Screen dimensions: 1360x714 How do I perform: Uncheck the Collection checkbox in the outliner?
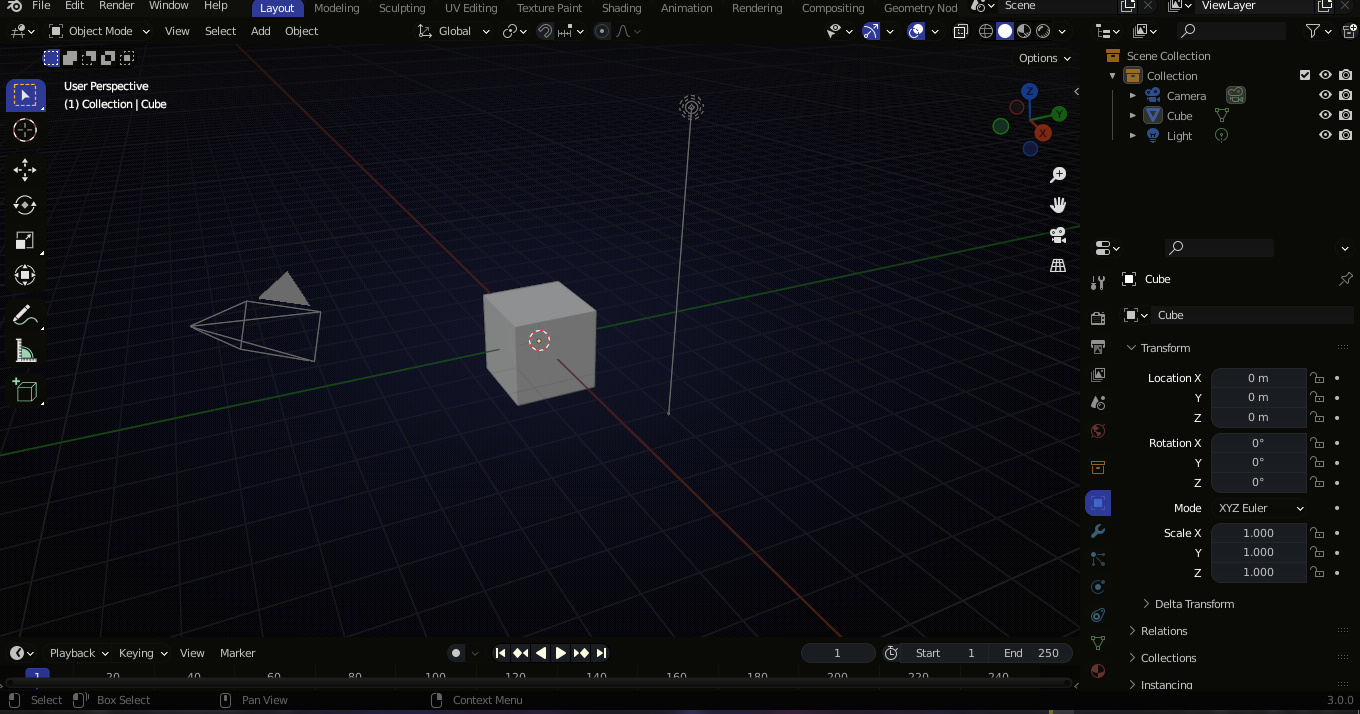coord(1305,74)
